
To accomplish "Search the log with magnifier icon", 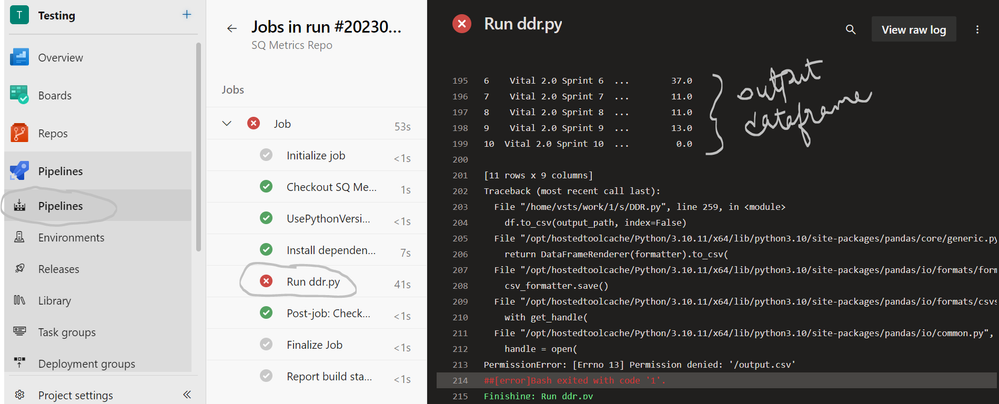I will coord(851,29).
